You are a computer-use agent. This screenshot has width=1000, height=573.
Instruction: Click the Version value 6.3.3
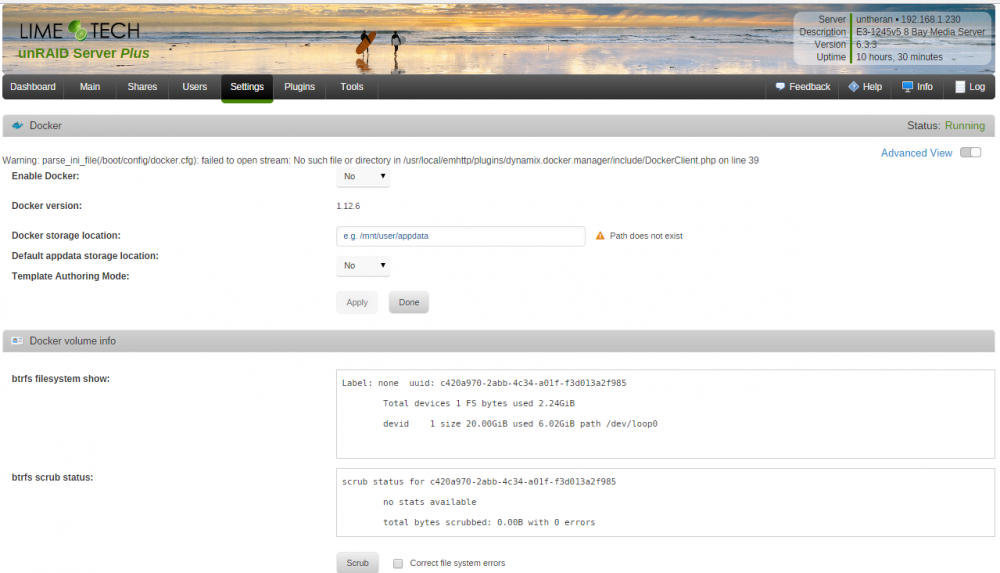tap(866, 45)
